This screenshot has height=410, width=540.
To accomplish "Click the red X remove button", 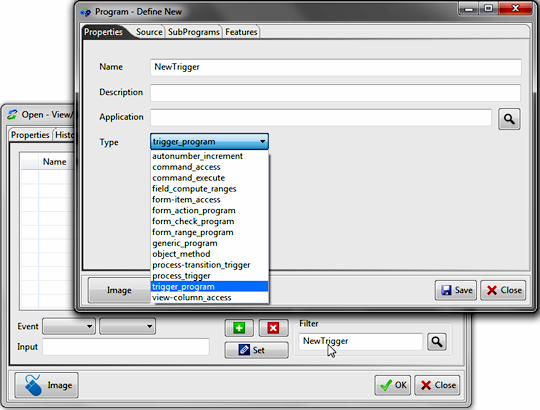I will point(273,328).
